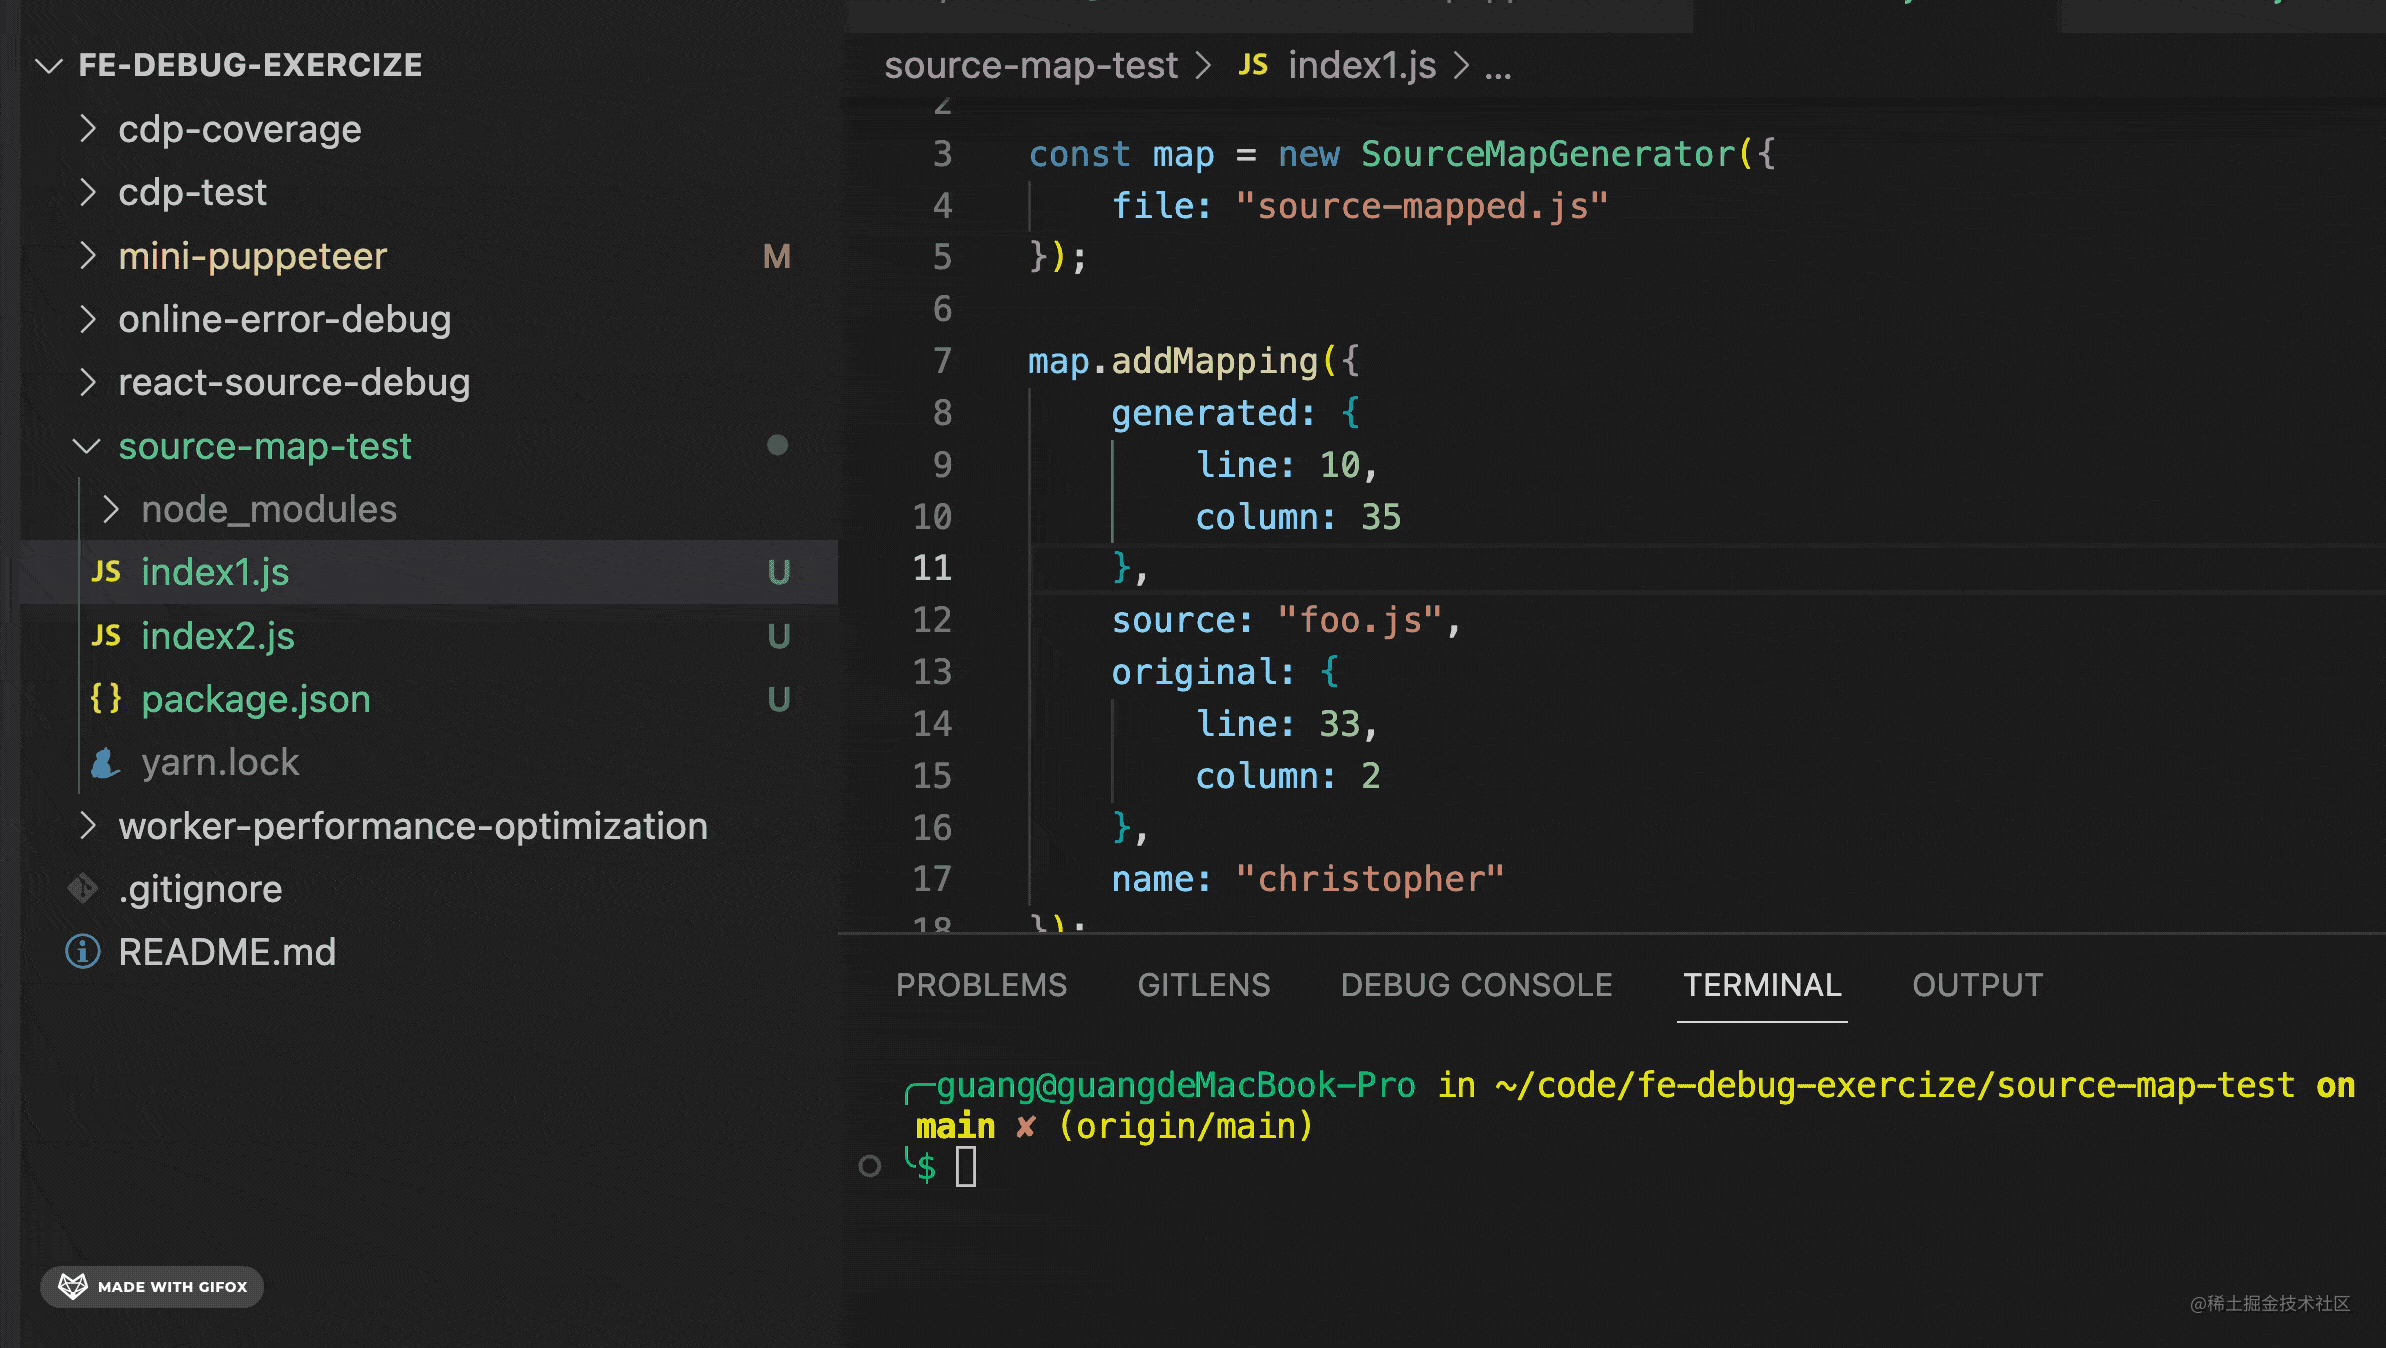This screenshot has height=1348, width=2386.
Task: Click the git diamond icon of .gitignore
Action: coord(83,888)
